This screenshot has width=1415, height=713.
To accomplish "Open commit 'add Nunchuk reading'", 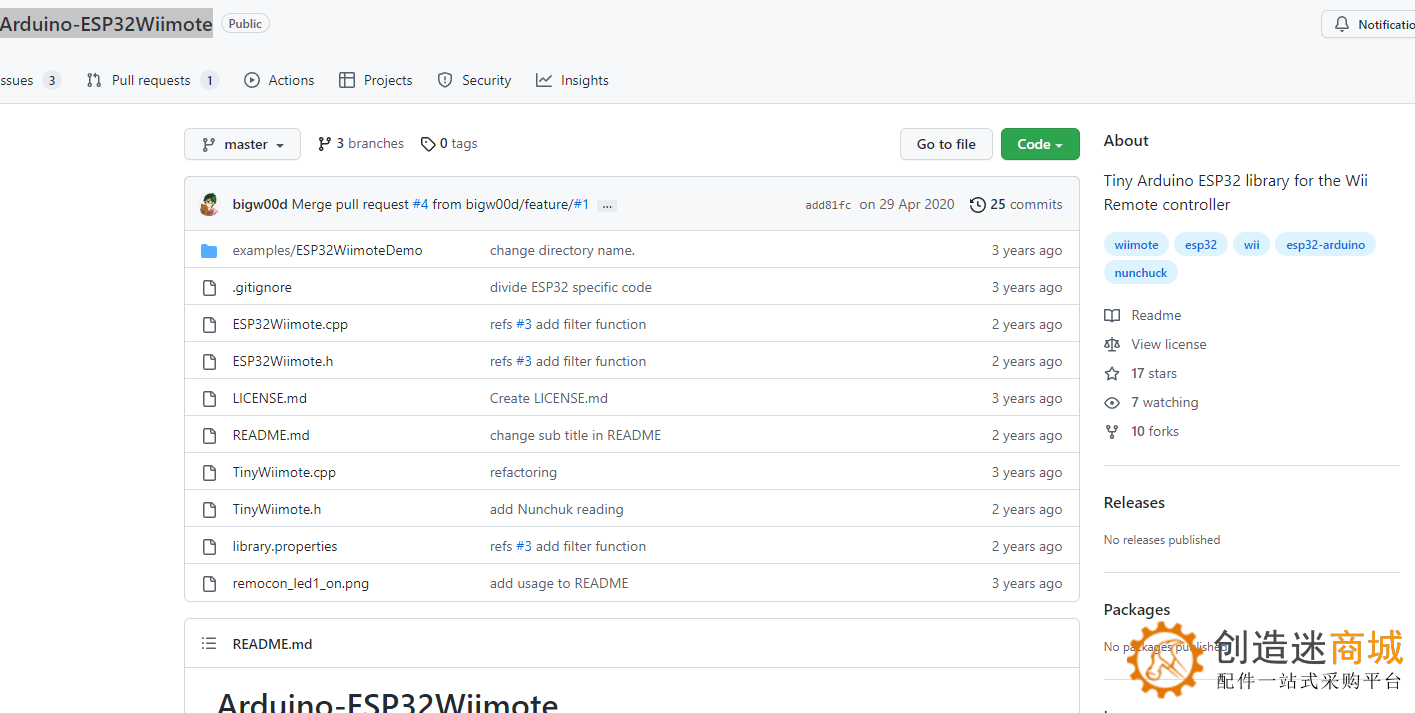I will click(557, 509).
